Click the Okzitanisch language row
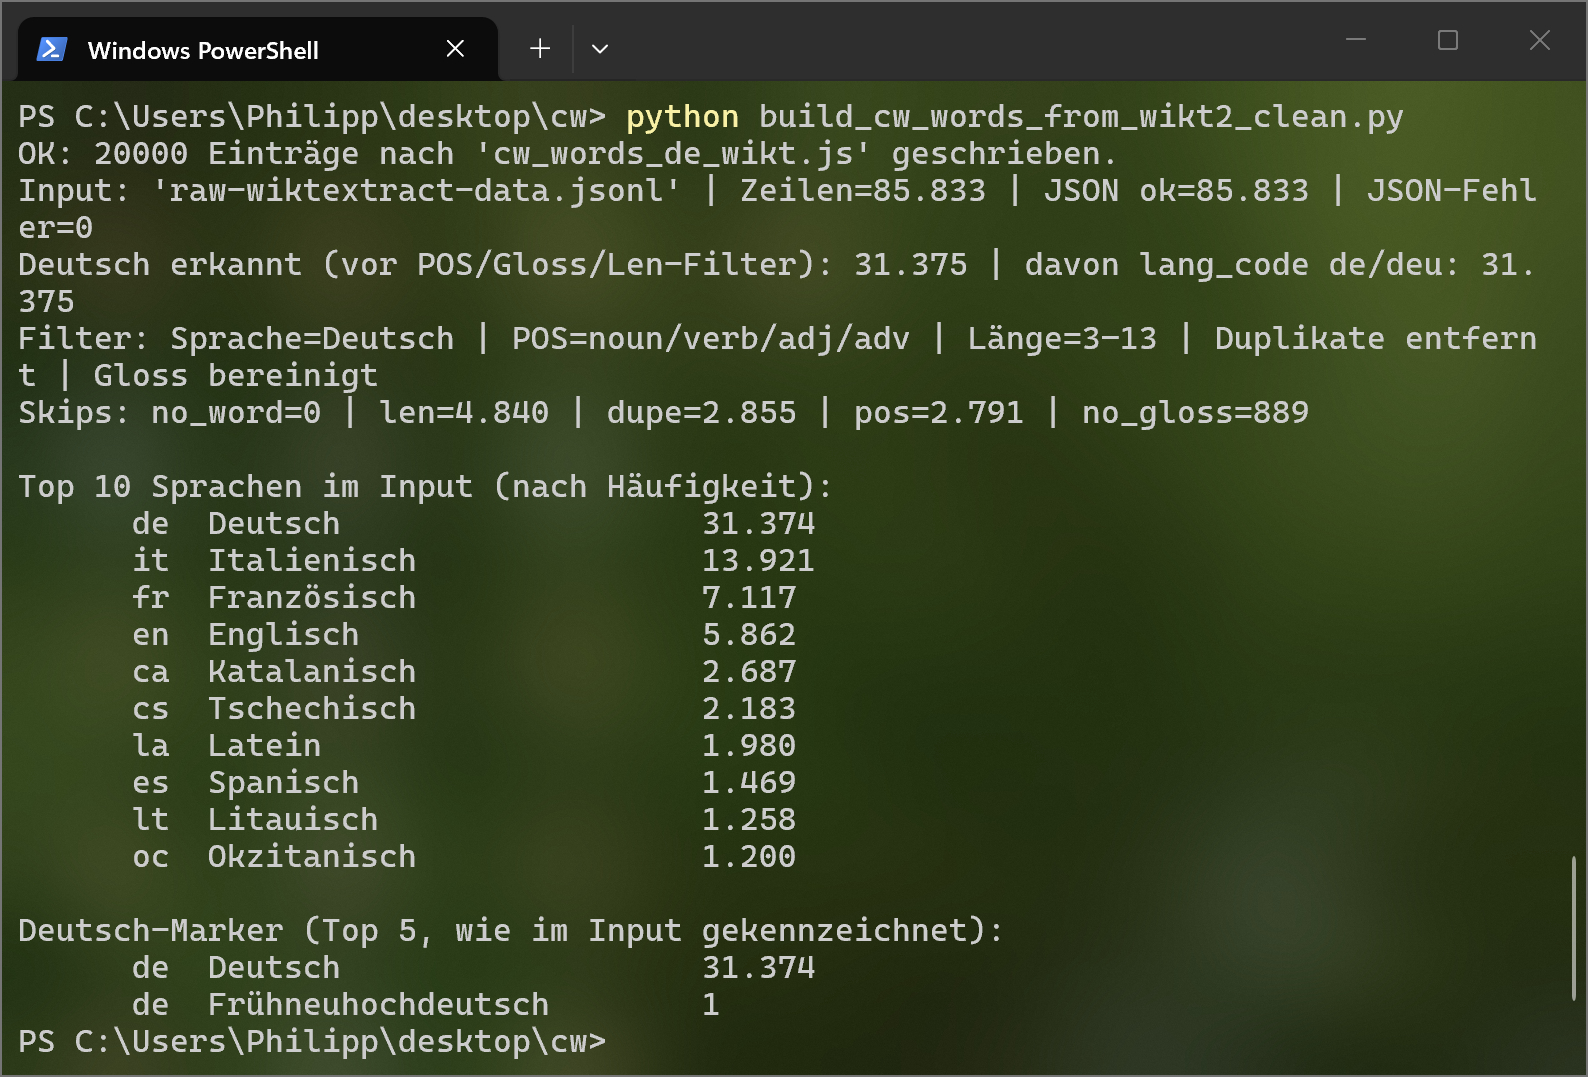 464,857
